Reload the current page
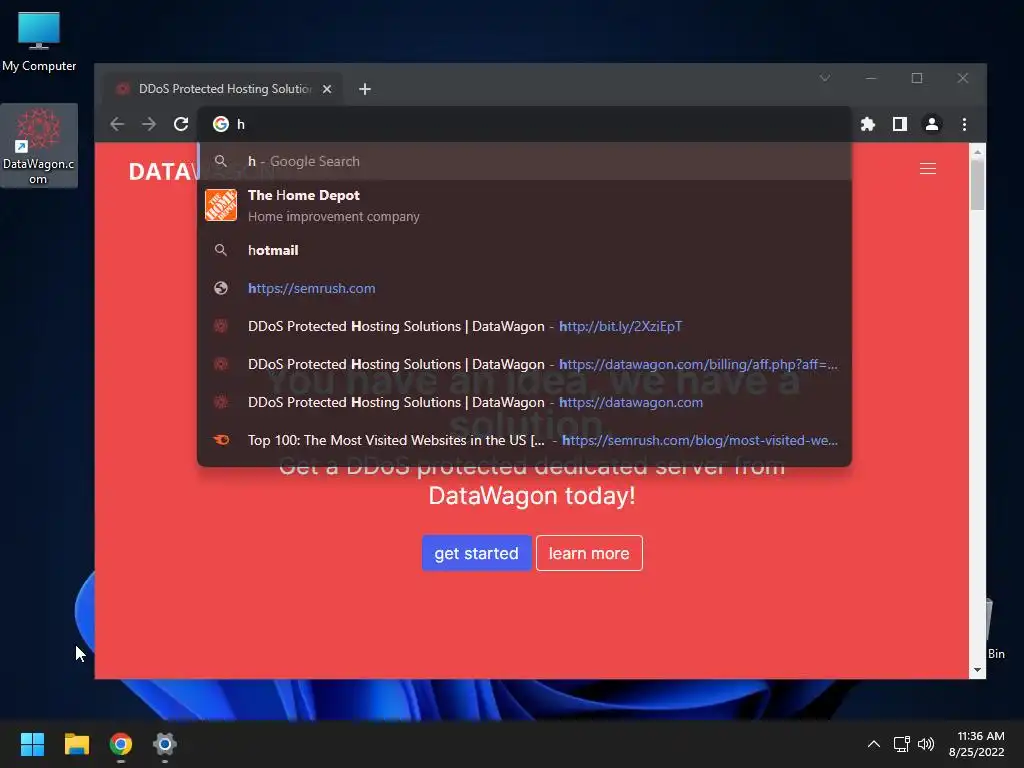The image size is (1024, 768). coord(181,124)
